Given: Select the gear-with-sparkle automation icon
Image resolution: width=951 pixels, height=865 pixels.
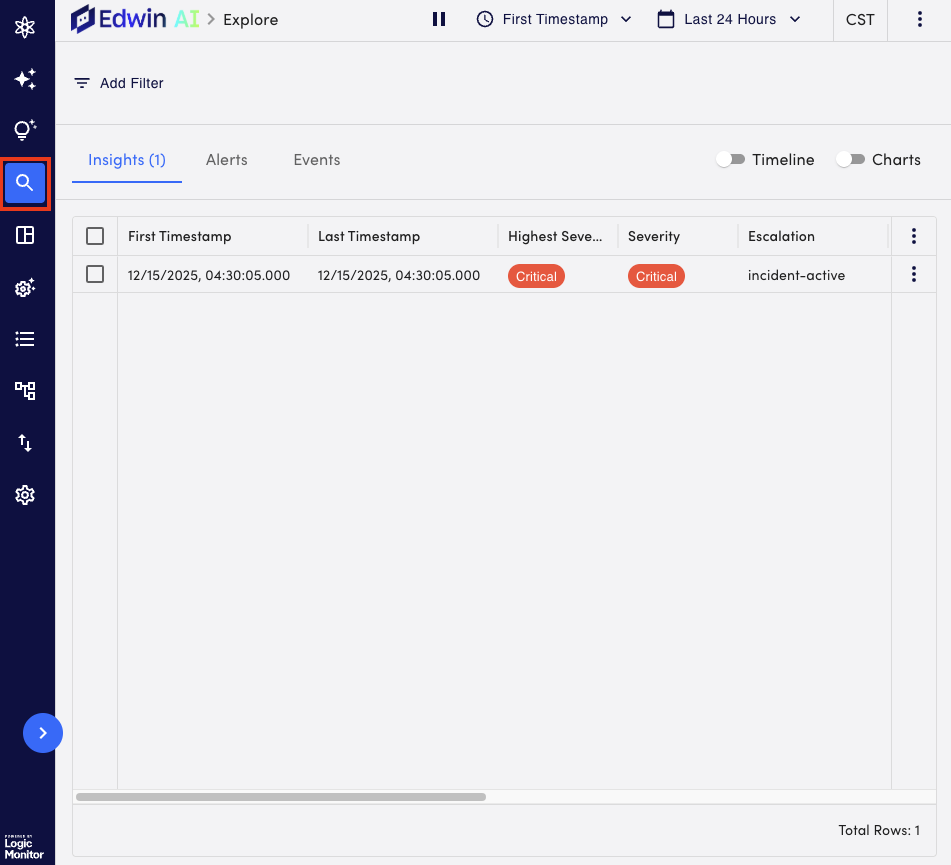Looking at the screenshot, I should tap(25, 287).
